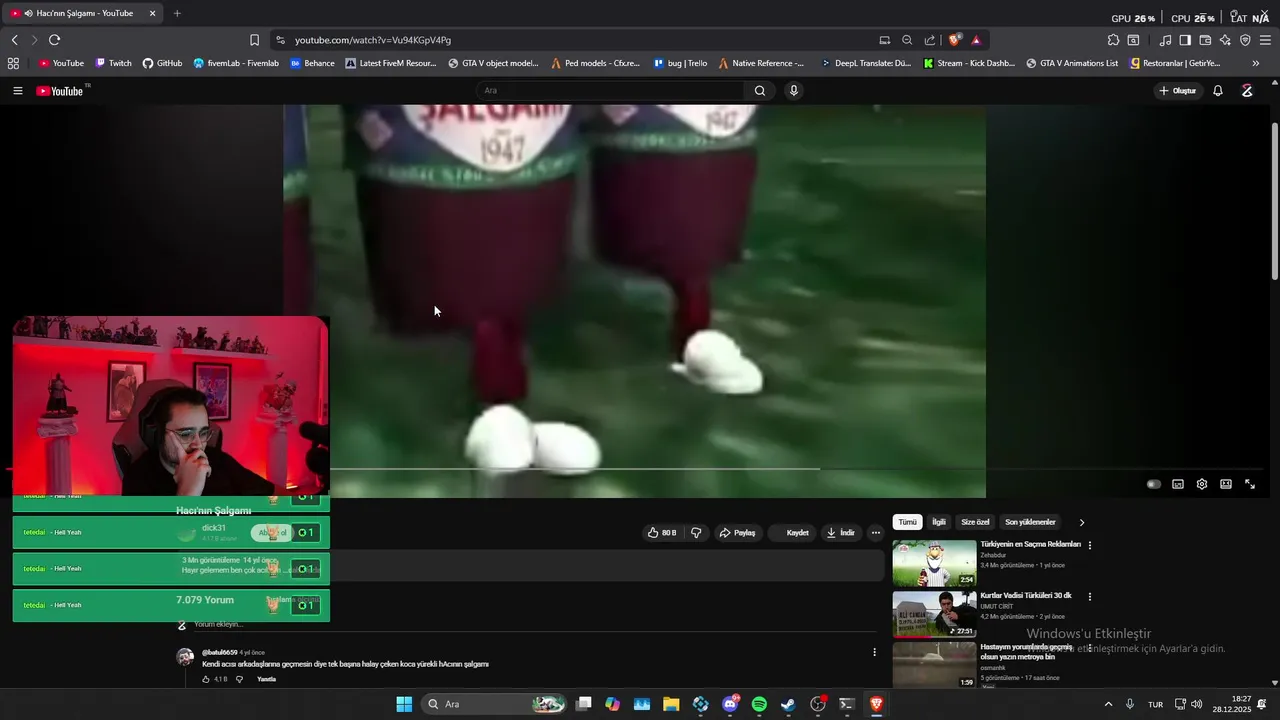Open zoom controls in the address bar
1280x720 pixels.
[907, 40]
